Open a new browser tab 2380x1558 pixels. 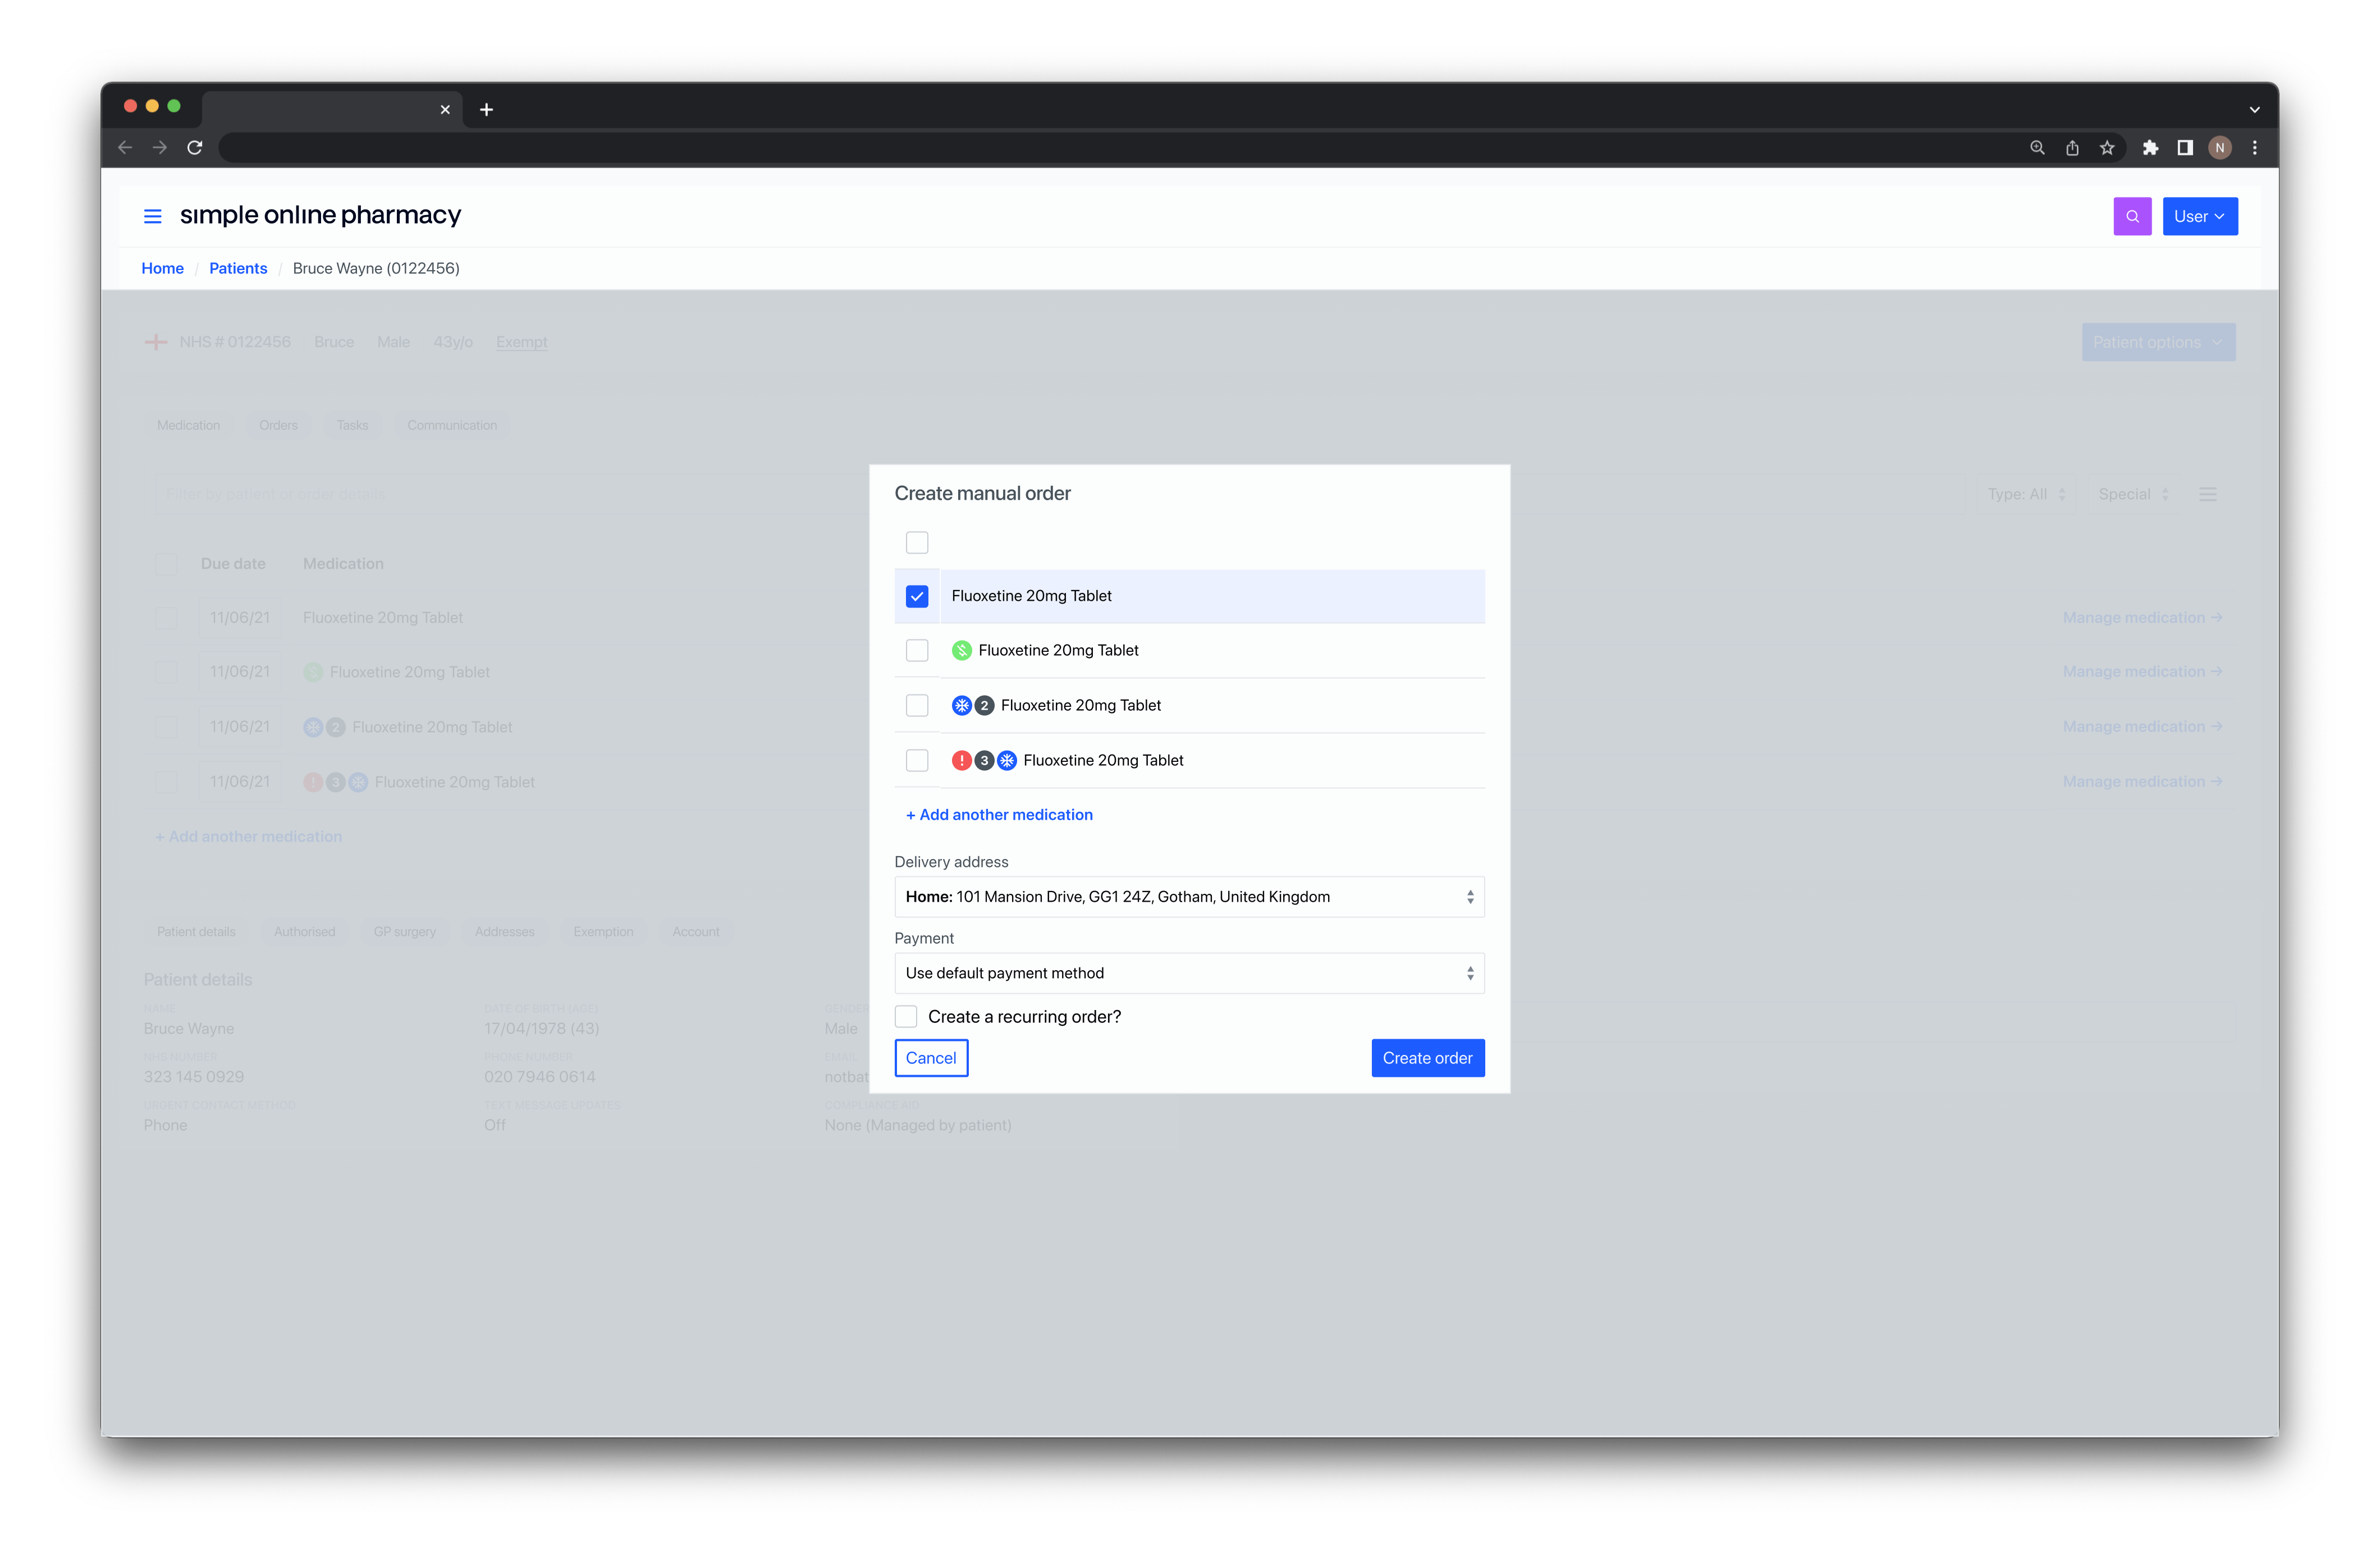(486, 110)
